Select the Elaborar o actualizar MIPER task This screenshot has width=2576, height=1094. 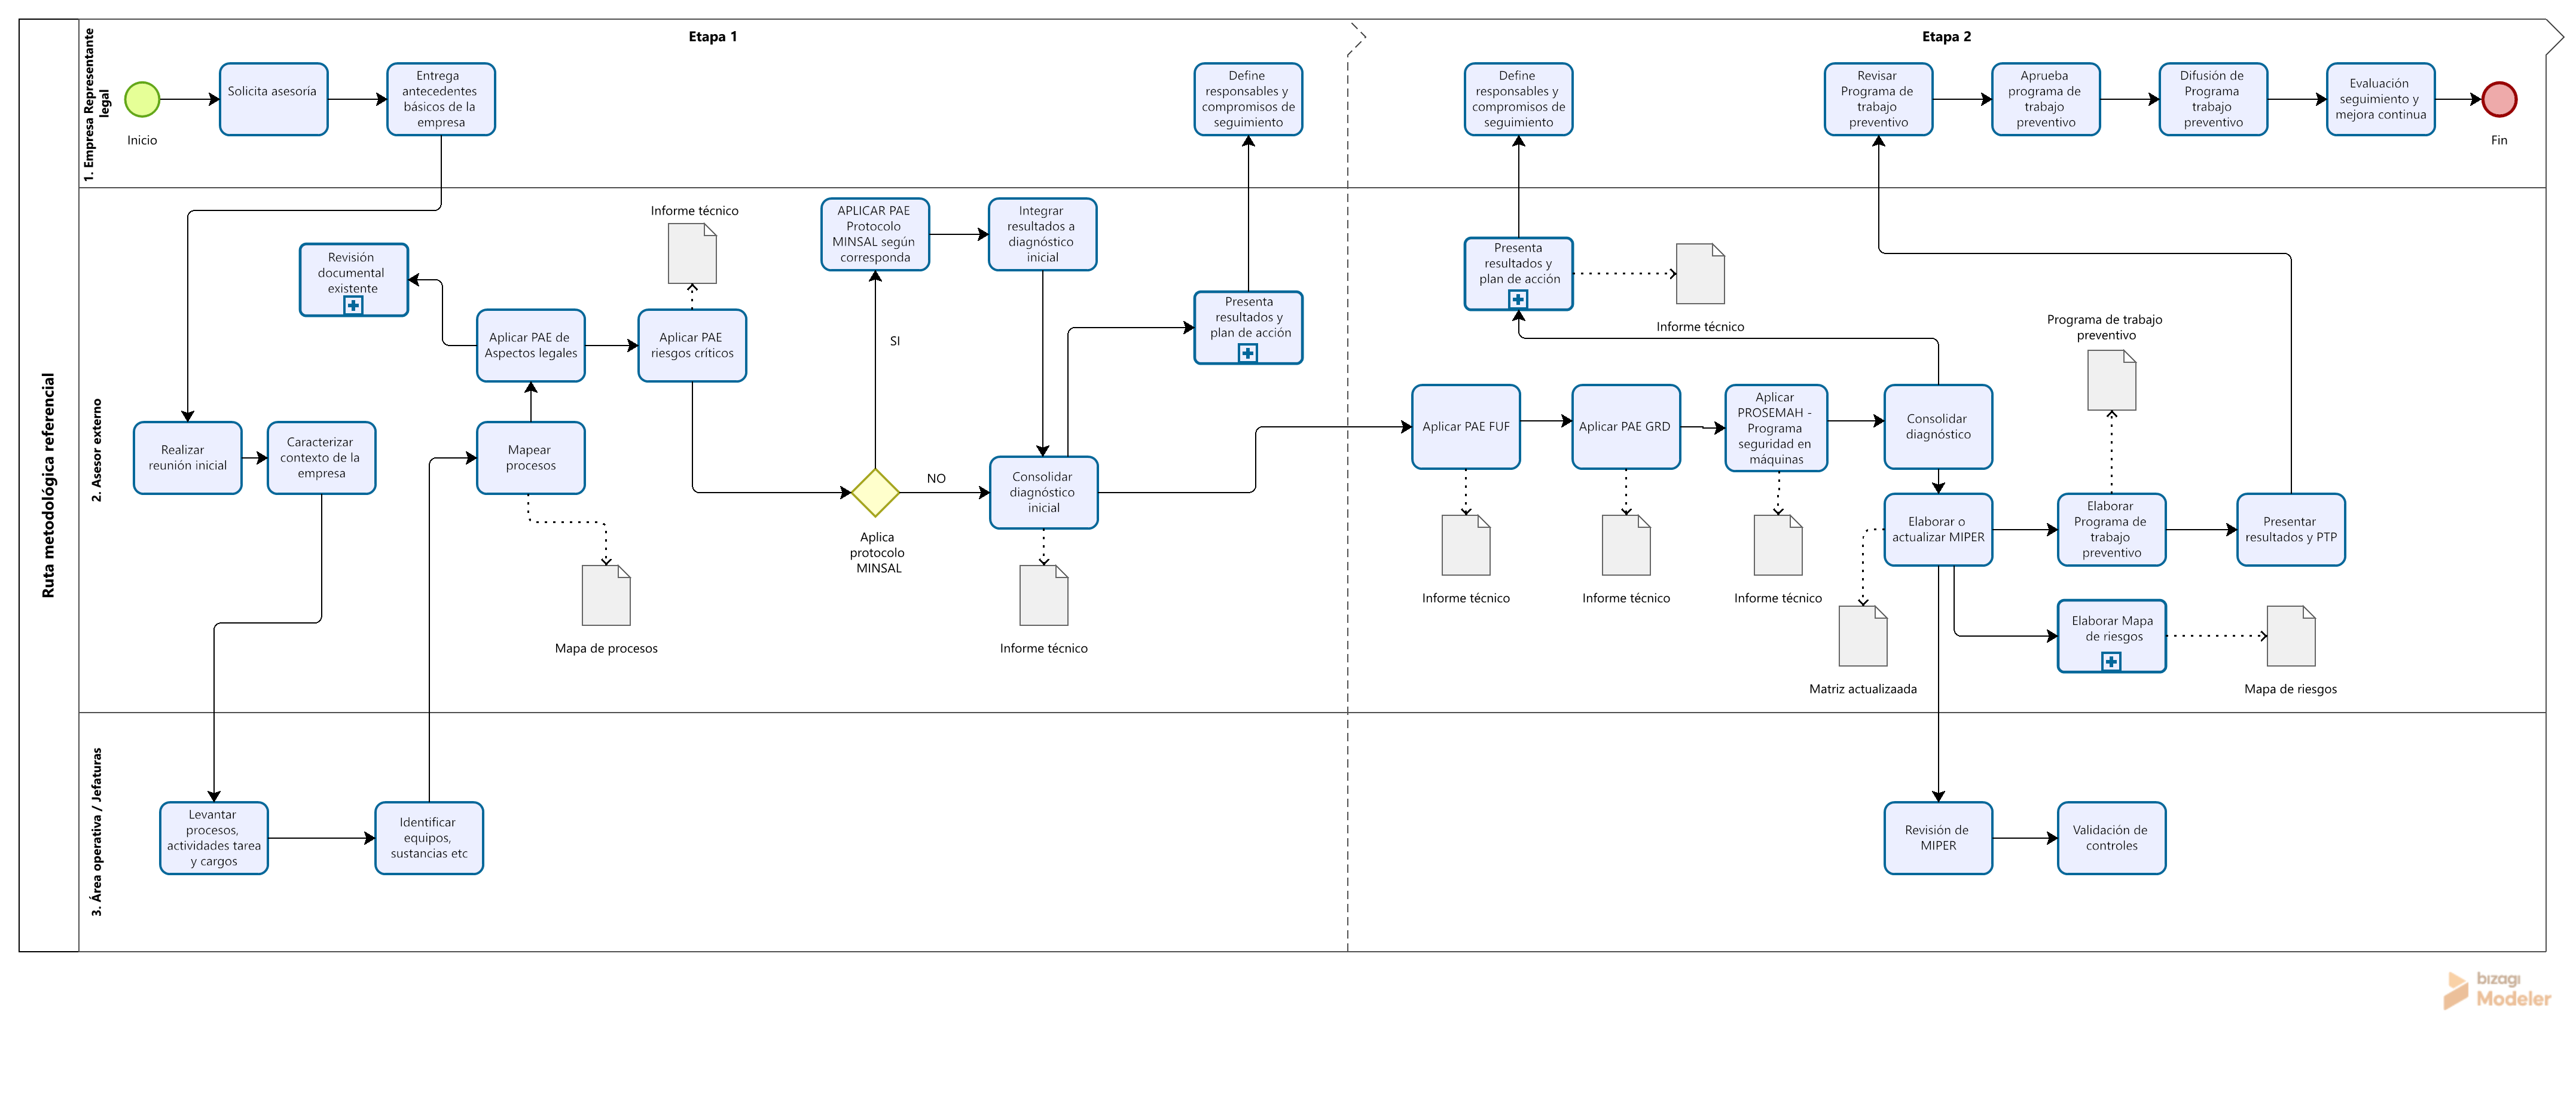click(1938, 530)
